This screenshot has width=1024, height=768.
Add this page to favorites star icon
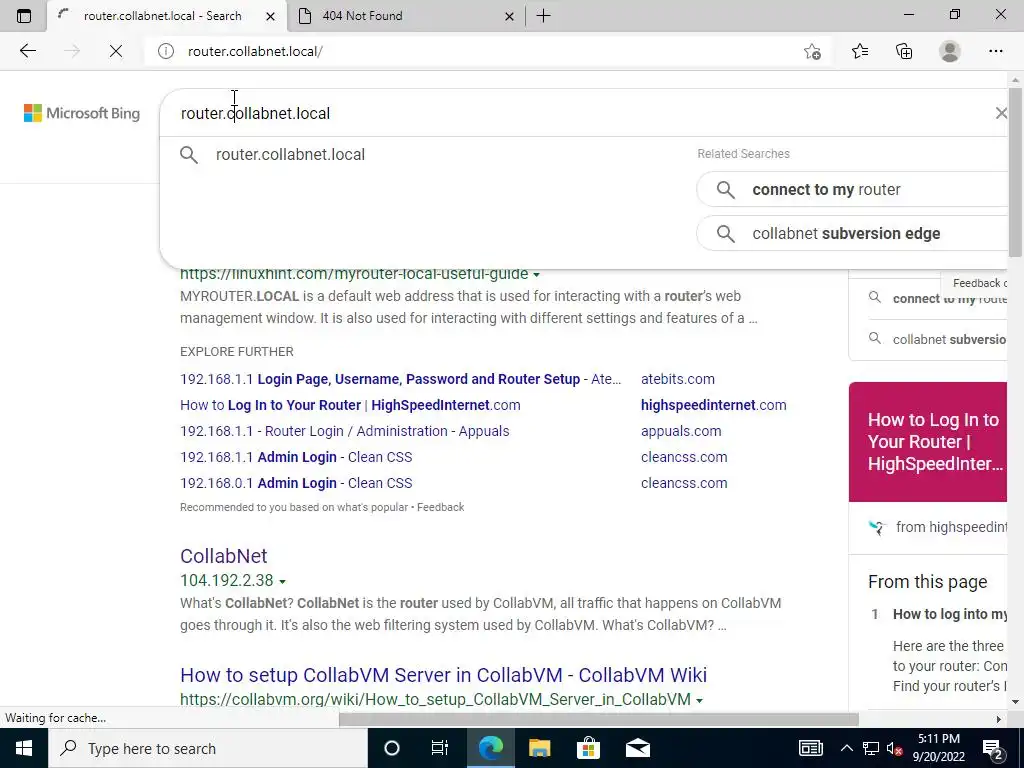pos(812,51)
